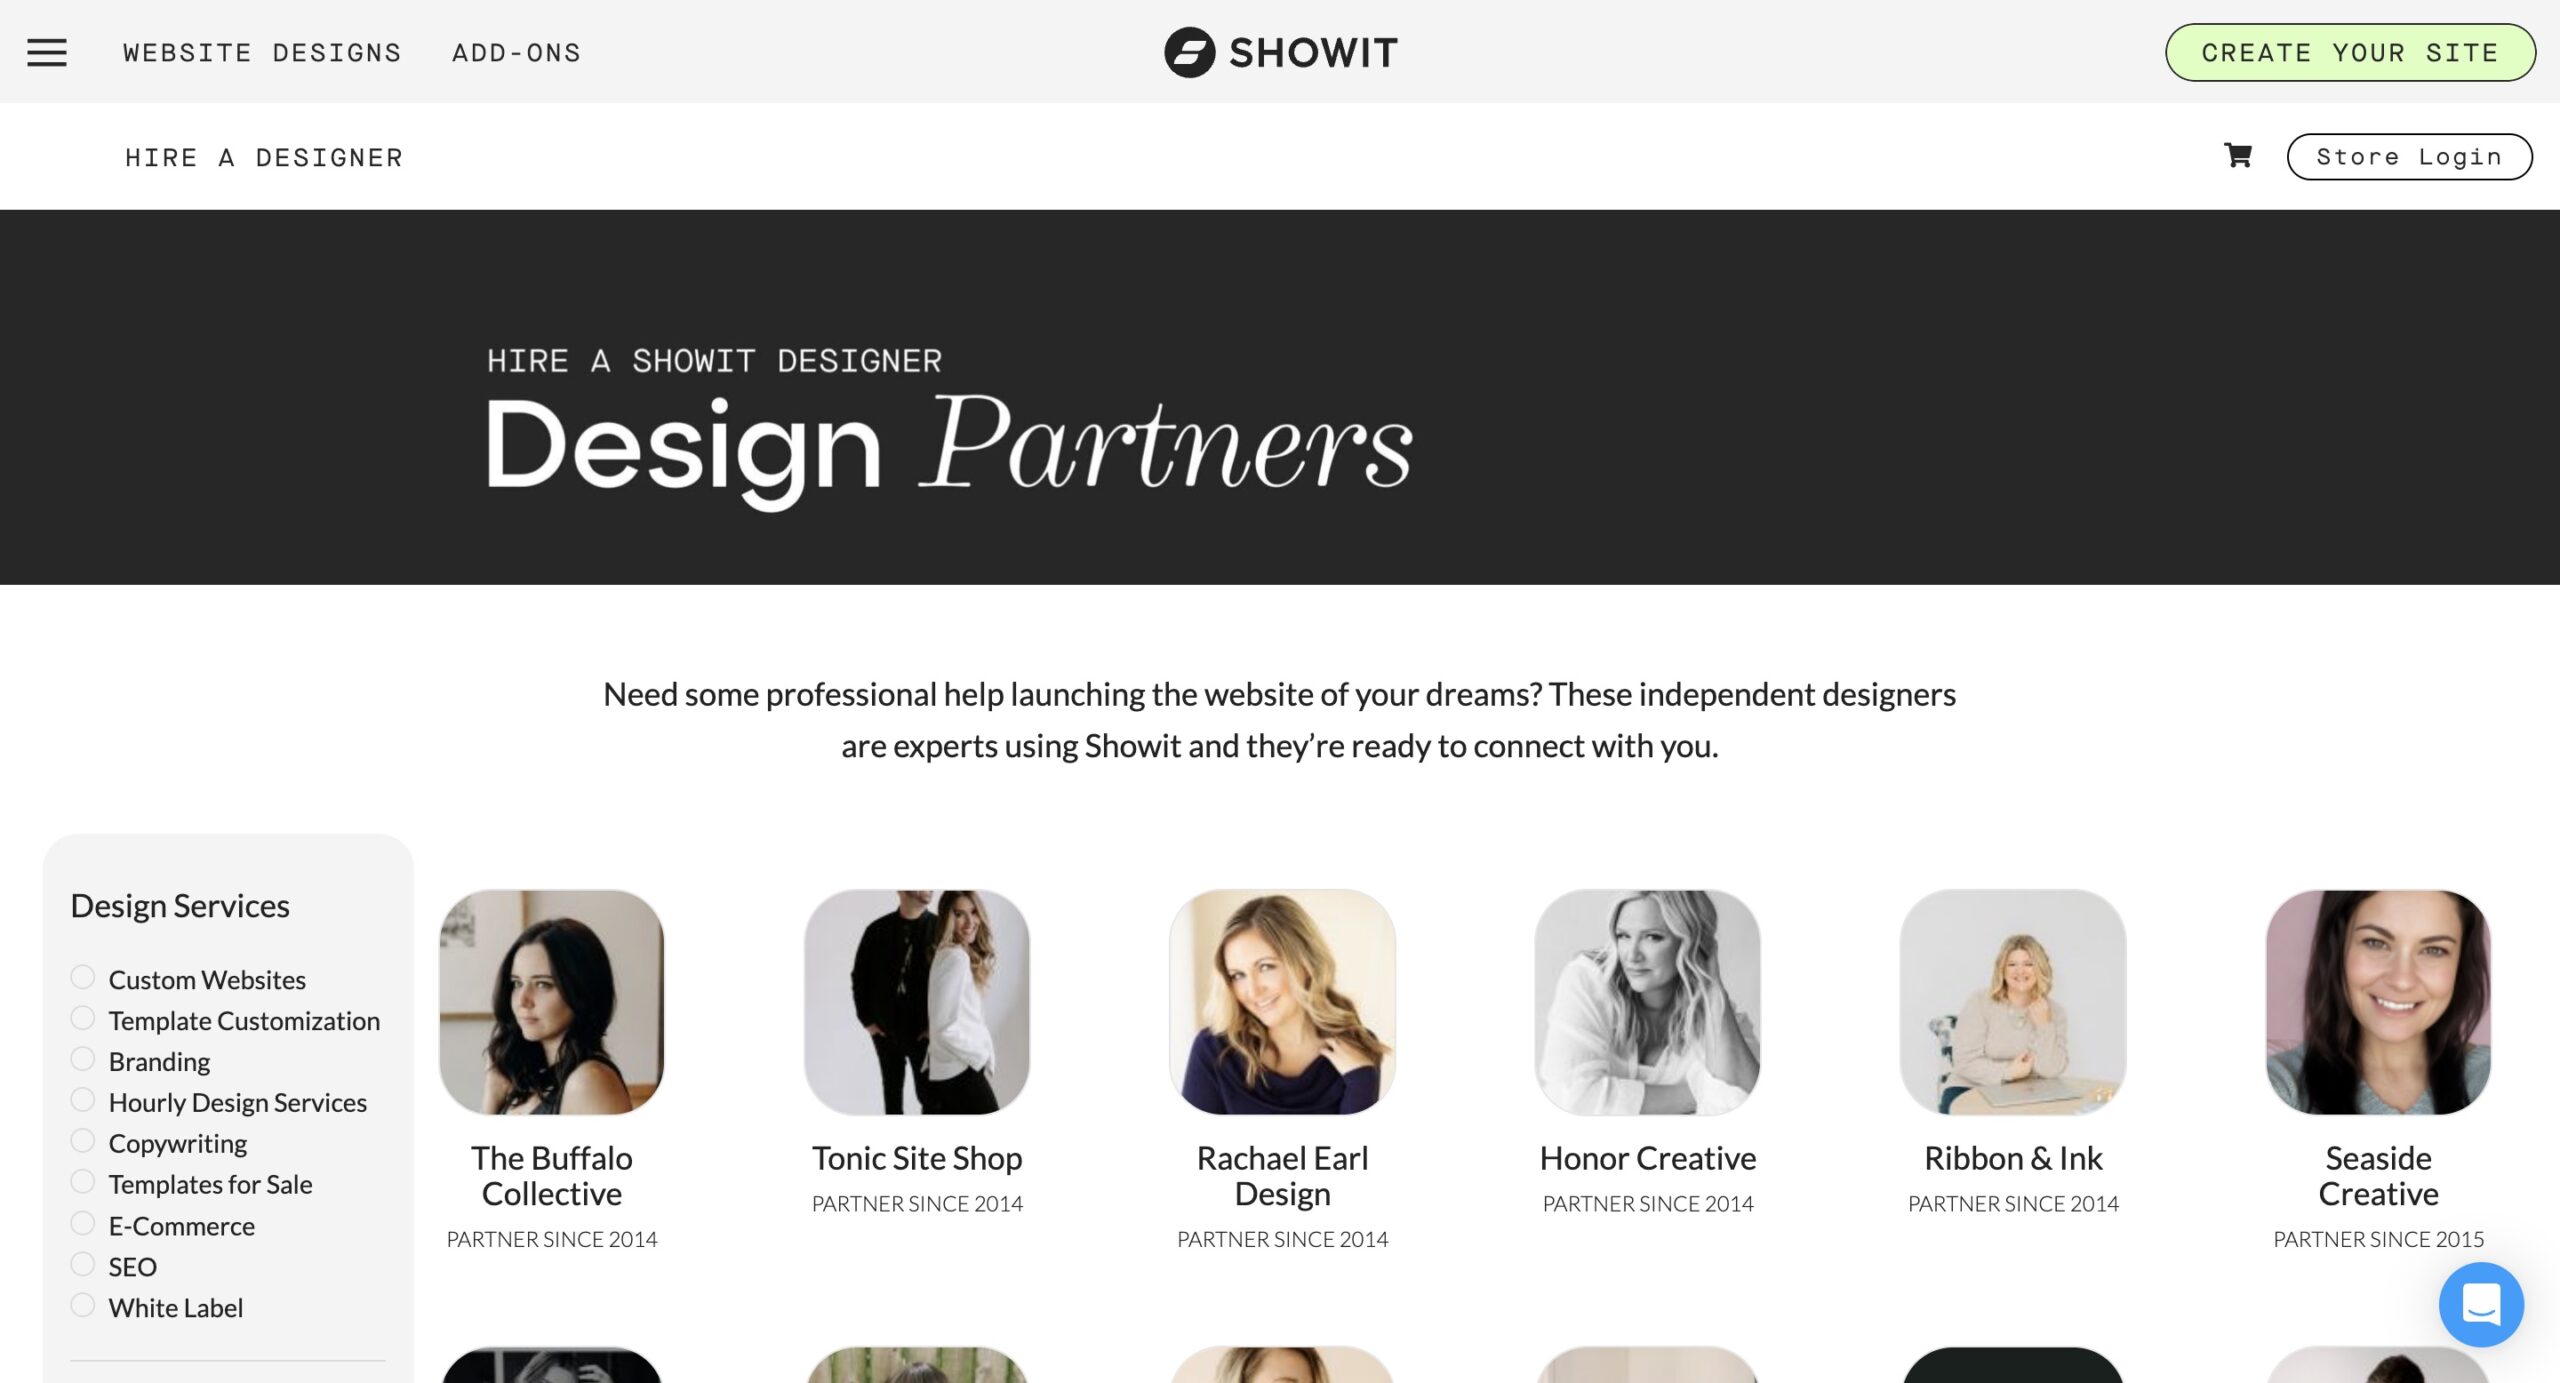Open the blue chat support bubble
The width and height of the screenshot is (2560, 1383).
[x=2481, y=1304]
